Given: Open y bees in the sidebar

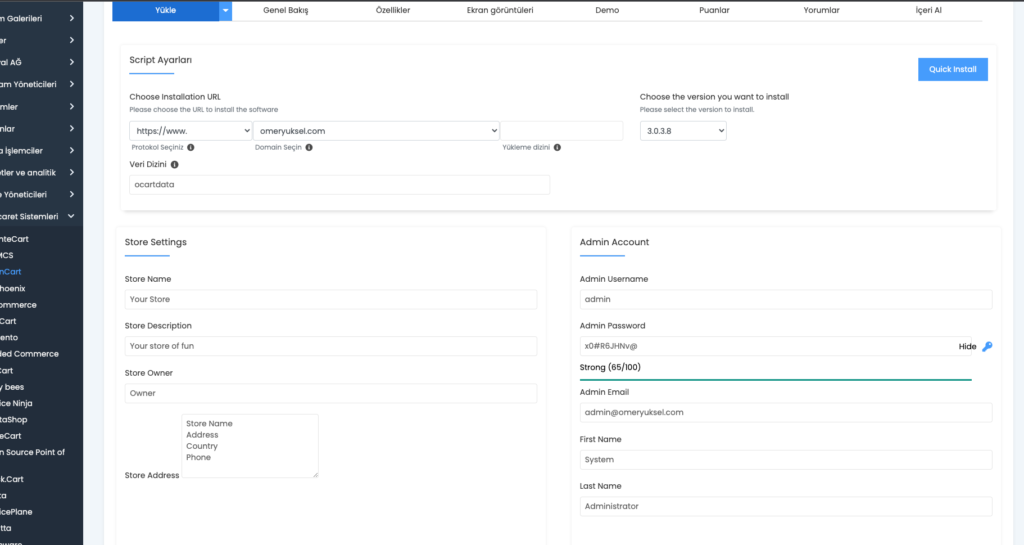Looking at the screenshot, I should click(12, 387).
